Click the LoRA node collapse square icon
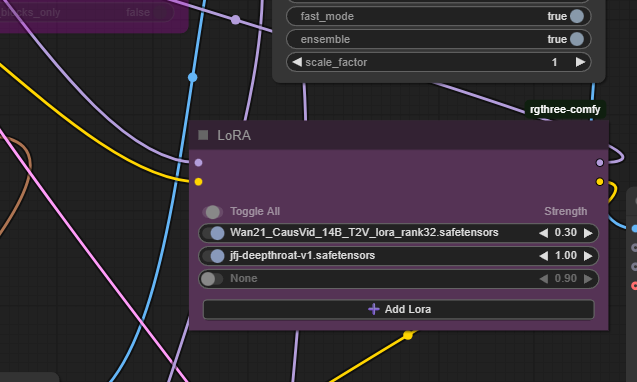The height and width of the screenshot is (382, 637). 203,135
